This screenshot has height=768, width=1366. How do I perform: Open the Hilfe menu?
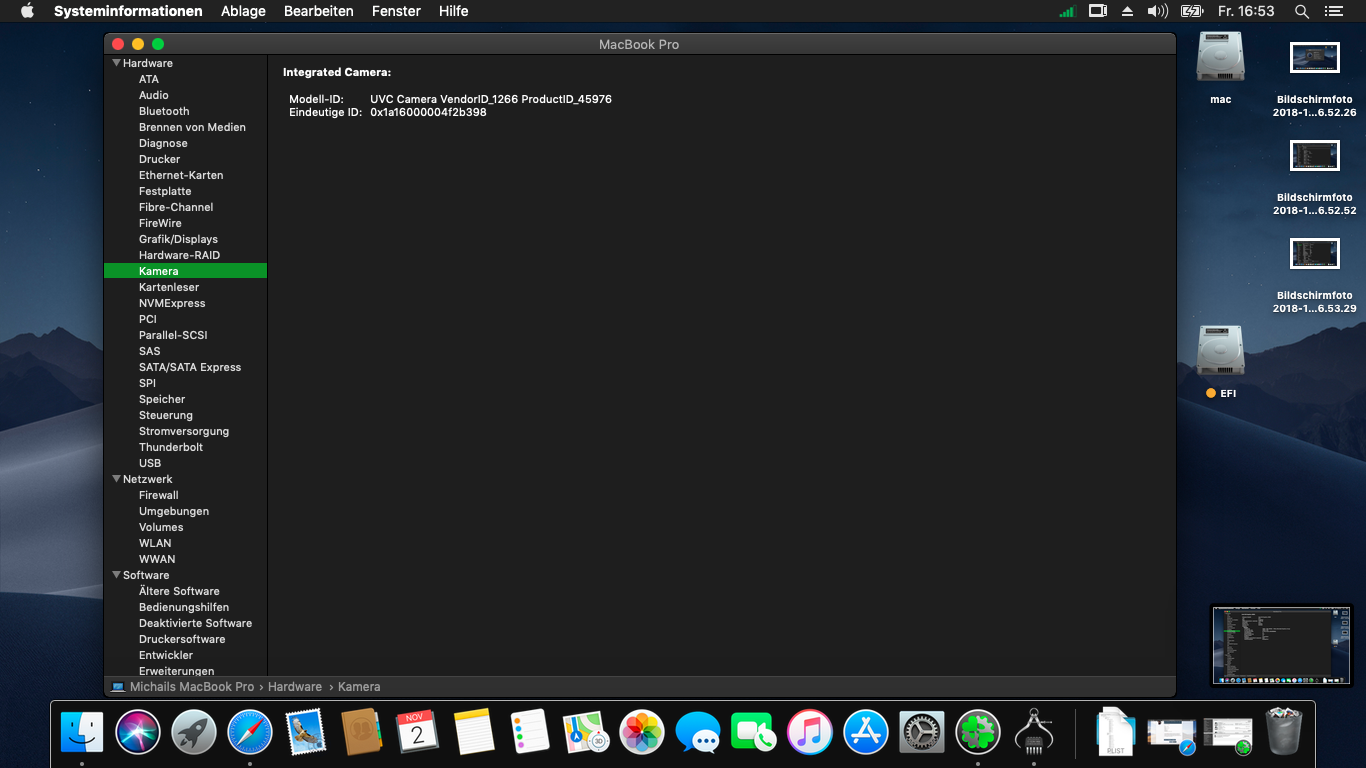(x=453, y=11)
